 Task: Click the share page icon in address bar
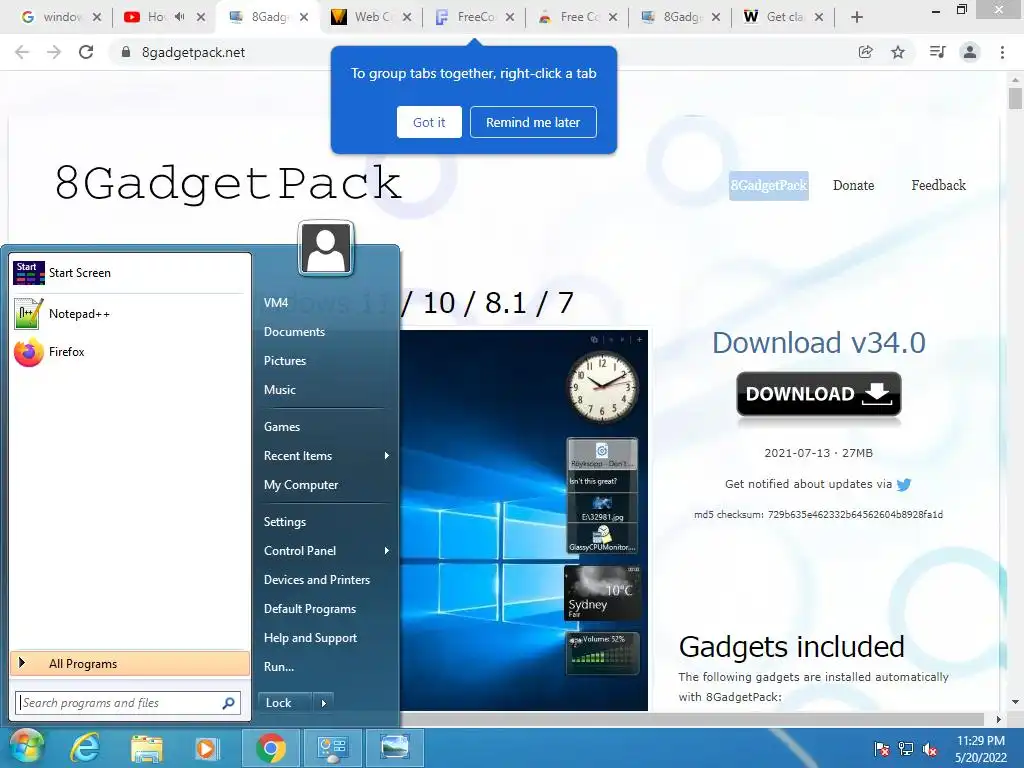tap(865, 52)
